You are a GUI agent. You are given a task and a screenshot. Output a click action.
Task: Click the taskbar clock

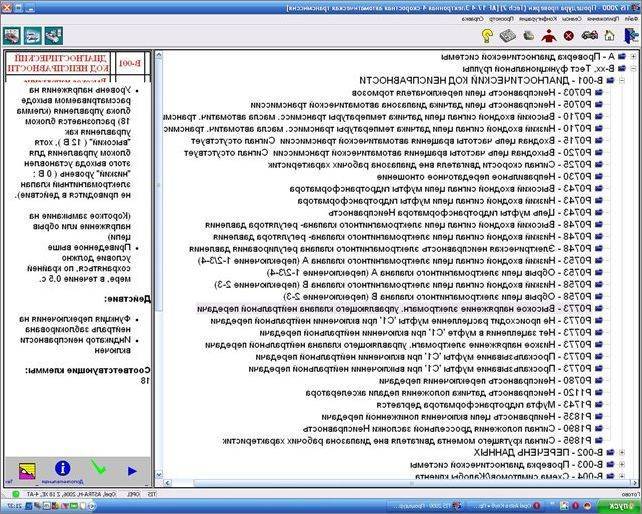coord(14,507)
